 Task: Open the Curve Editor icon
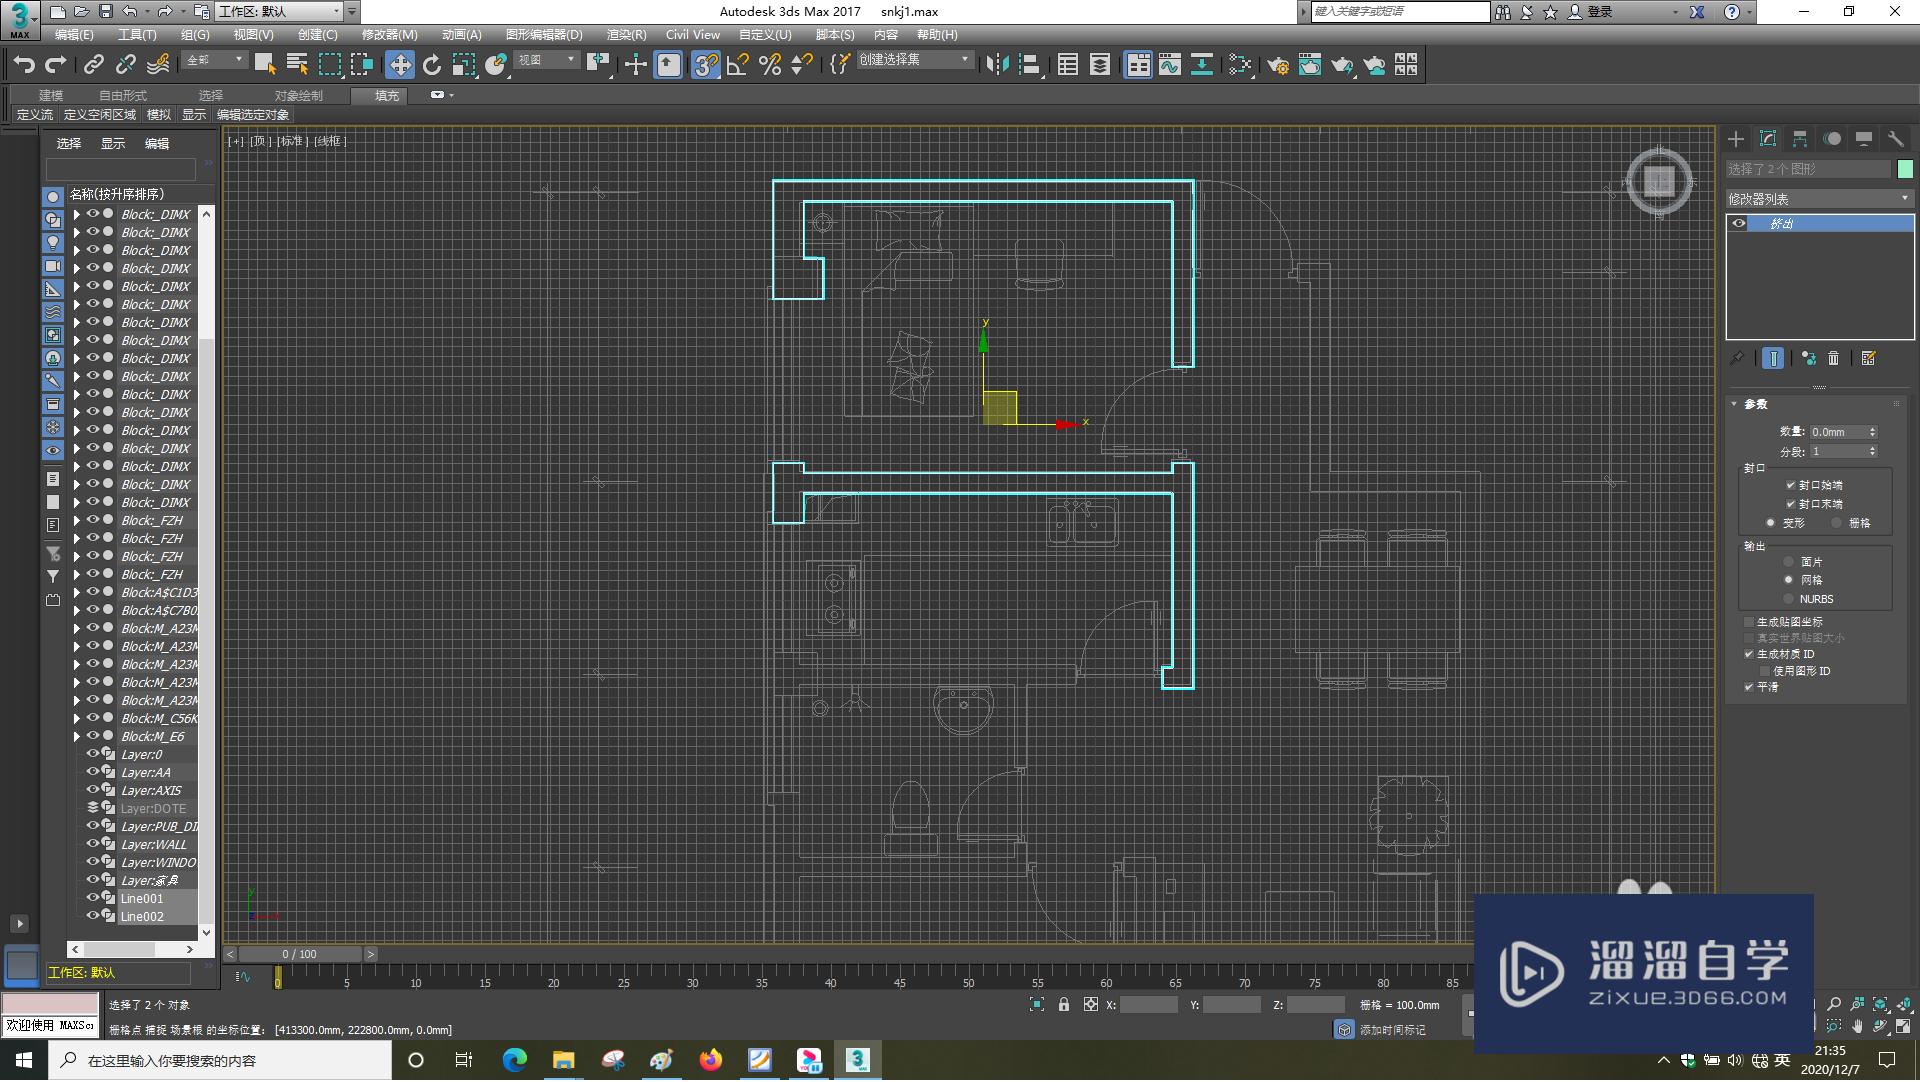(x=1170, y=65)
